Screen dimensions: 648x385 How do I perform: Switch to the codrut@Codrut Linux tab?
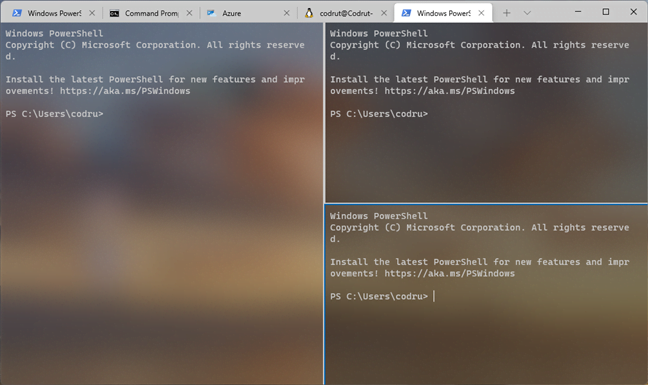tap(345, 13)
